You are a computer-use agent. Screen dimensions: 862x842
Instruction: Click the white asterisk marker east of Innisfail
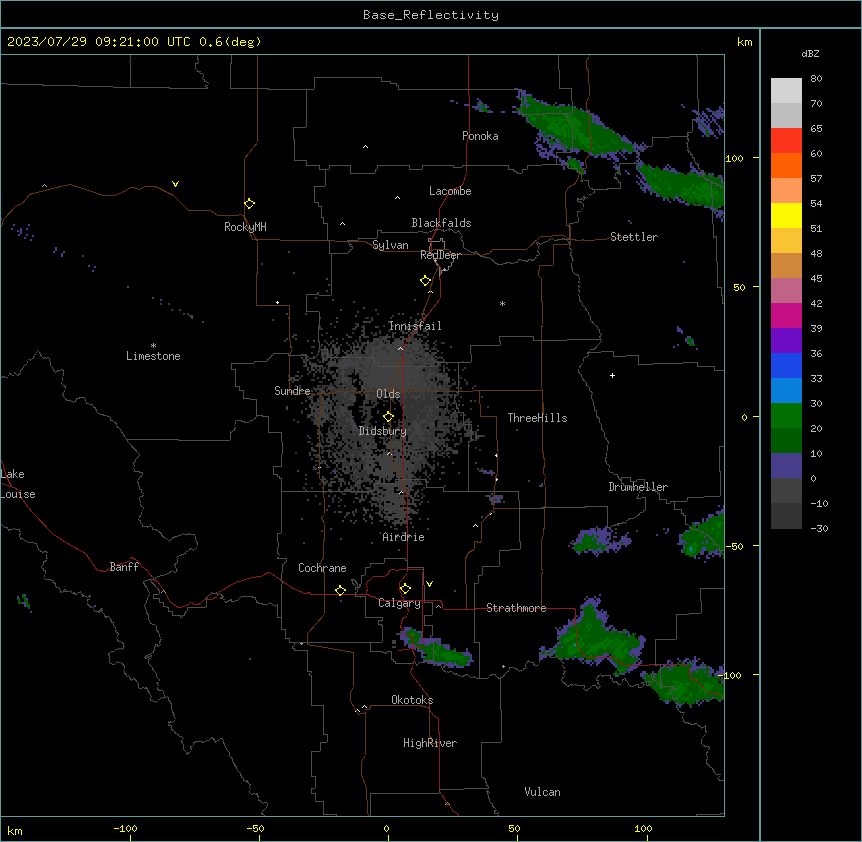coord(502,303)
